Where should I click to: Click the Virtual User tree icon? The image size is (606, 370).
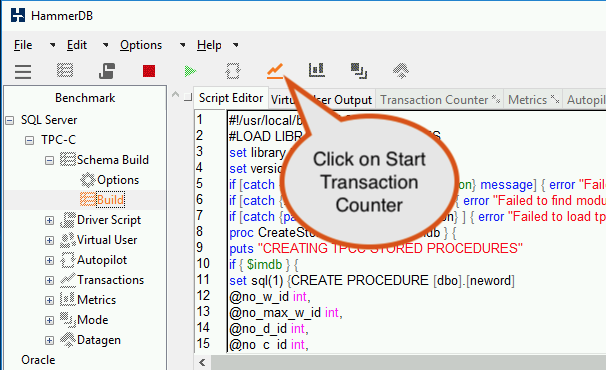[x=68, y=240]
